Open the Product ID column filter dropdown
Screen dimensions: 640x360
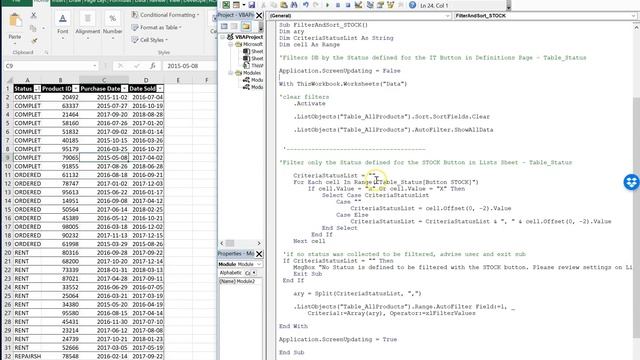tap(76, 89)
